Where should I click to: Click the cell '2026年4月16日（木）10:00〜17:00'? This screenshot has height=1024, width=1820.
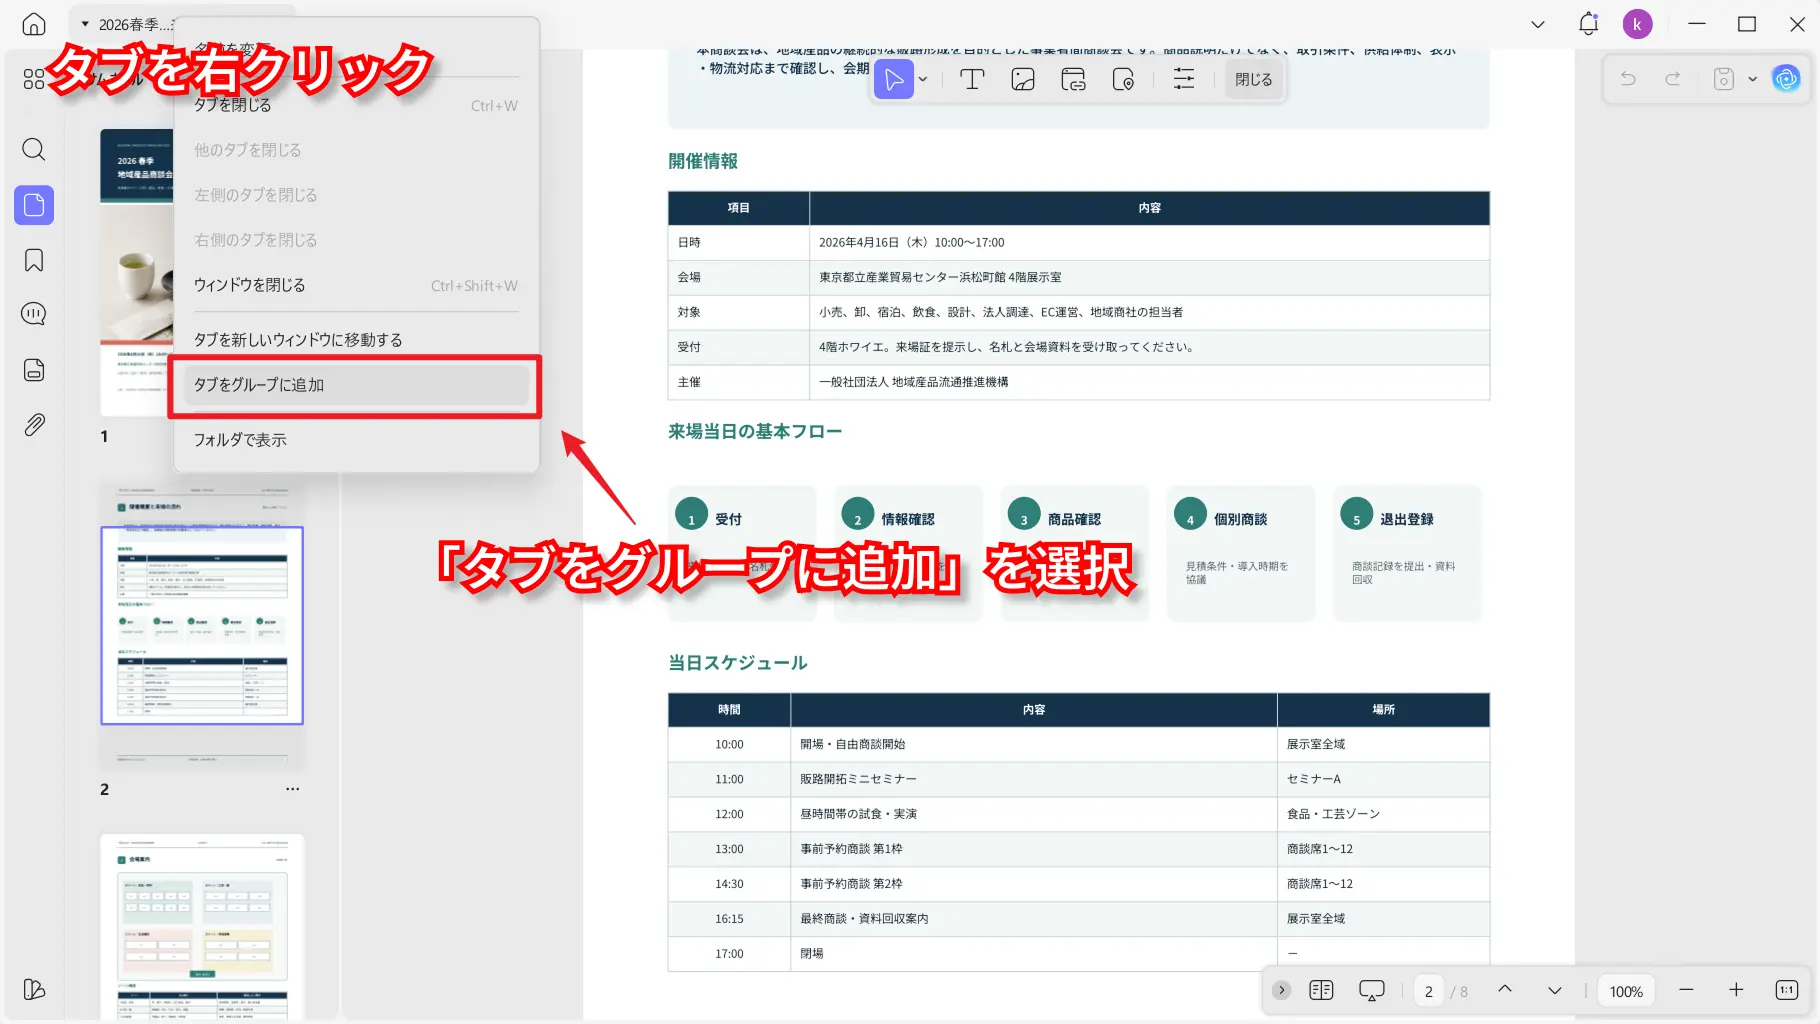point(1149,242)
